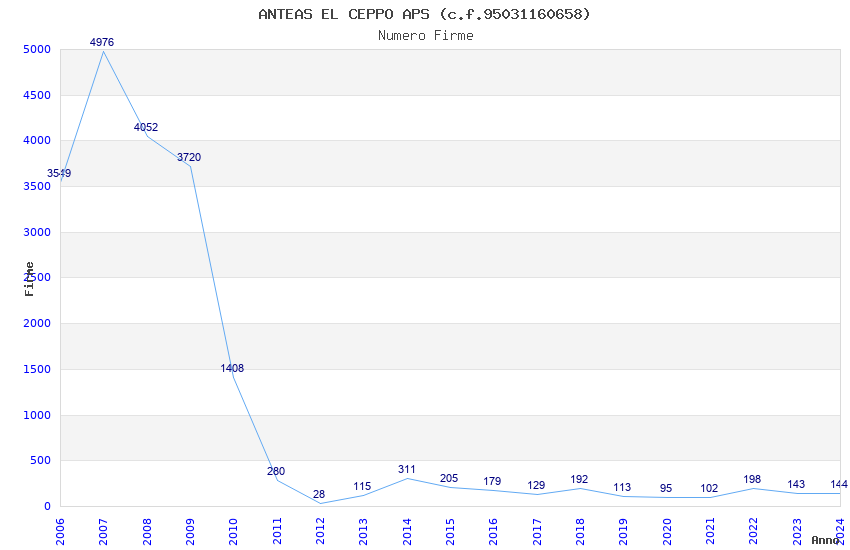
Task: Click x-axis year 2018
Action: tap(581, 532)
